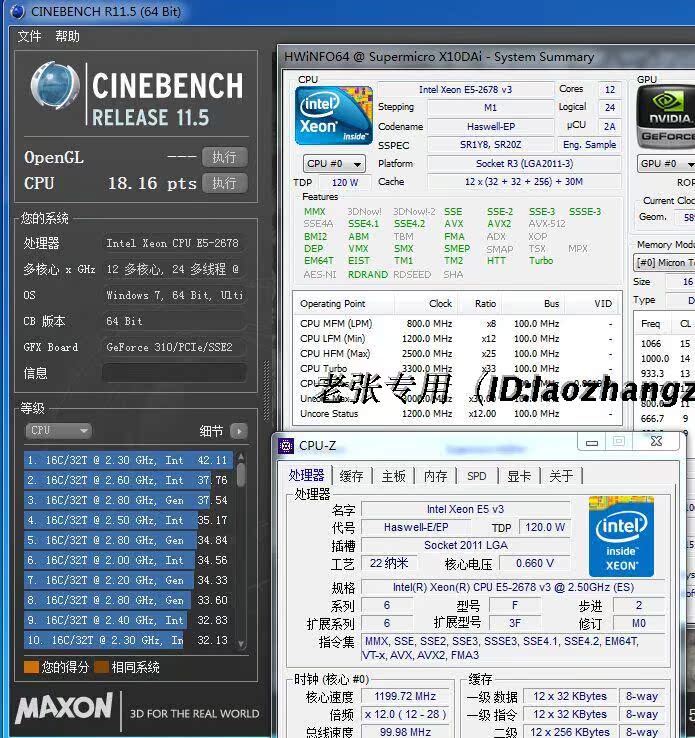Run the CPU test with 执行
Screen dimensions: 695x738
coord(224,183)
